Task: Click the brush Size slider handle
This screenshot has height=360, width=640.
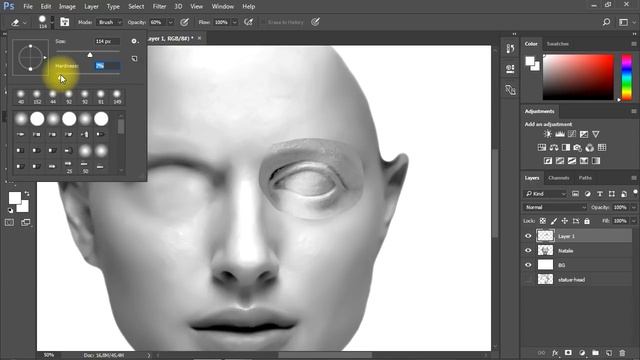Action: [x=90, y=55]
